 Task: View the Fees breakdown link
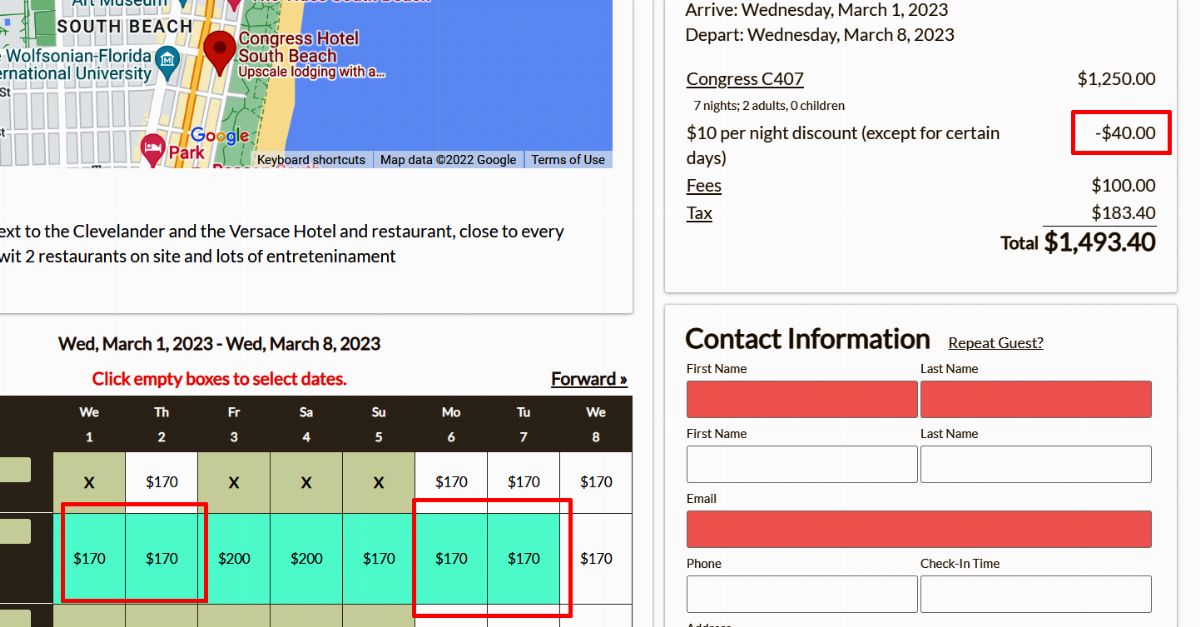click(704, 186)
